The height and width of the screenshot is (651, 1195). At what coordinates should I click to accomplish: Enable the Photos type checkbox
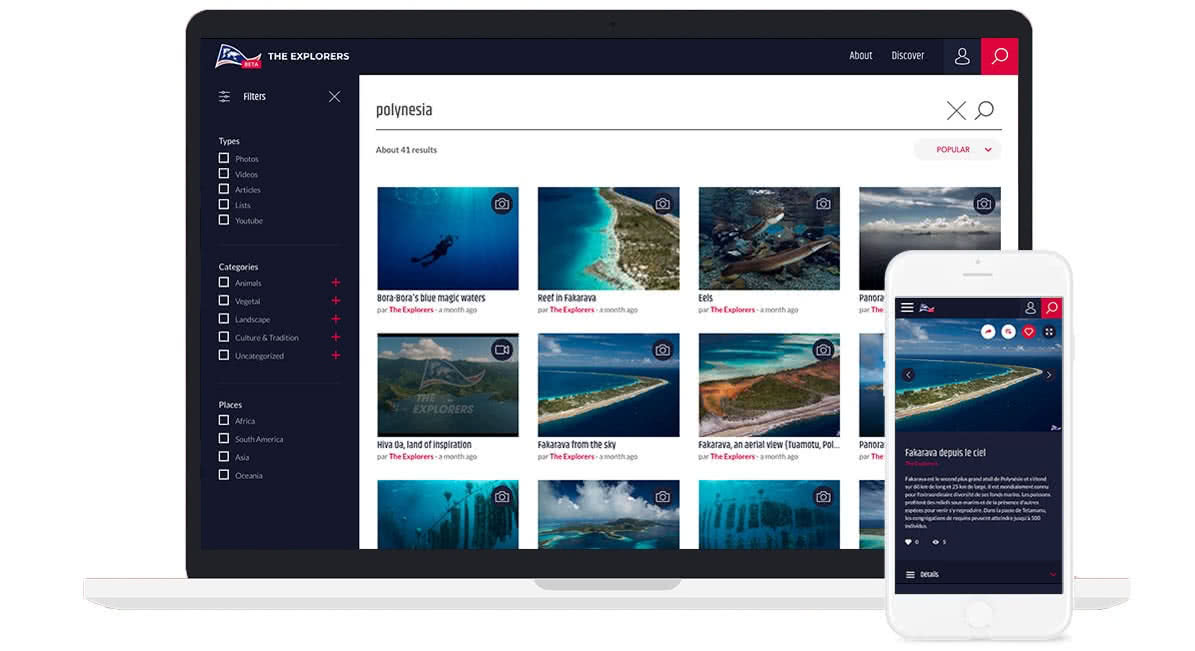click(224, 158)
